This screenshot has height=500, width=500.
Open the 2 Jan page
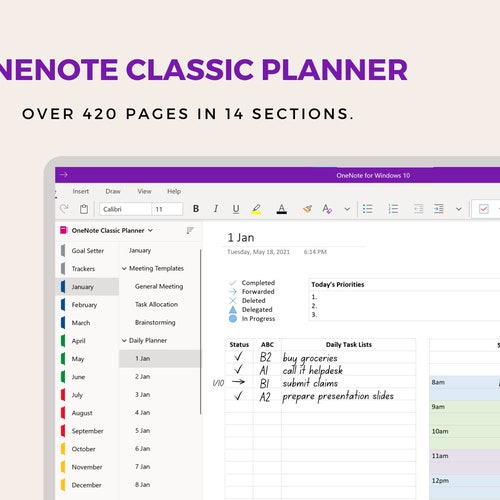pos(160,377)
